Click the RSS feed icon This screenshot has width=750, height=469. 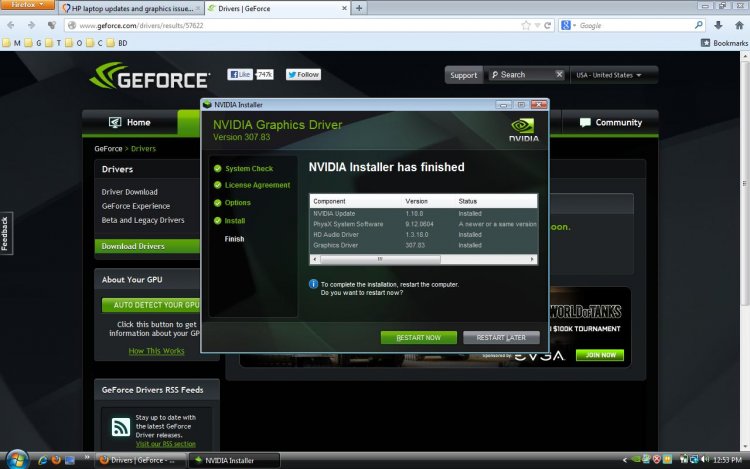click(121, 426)
